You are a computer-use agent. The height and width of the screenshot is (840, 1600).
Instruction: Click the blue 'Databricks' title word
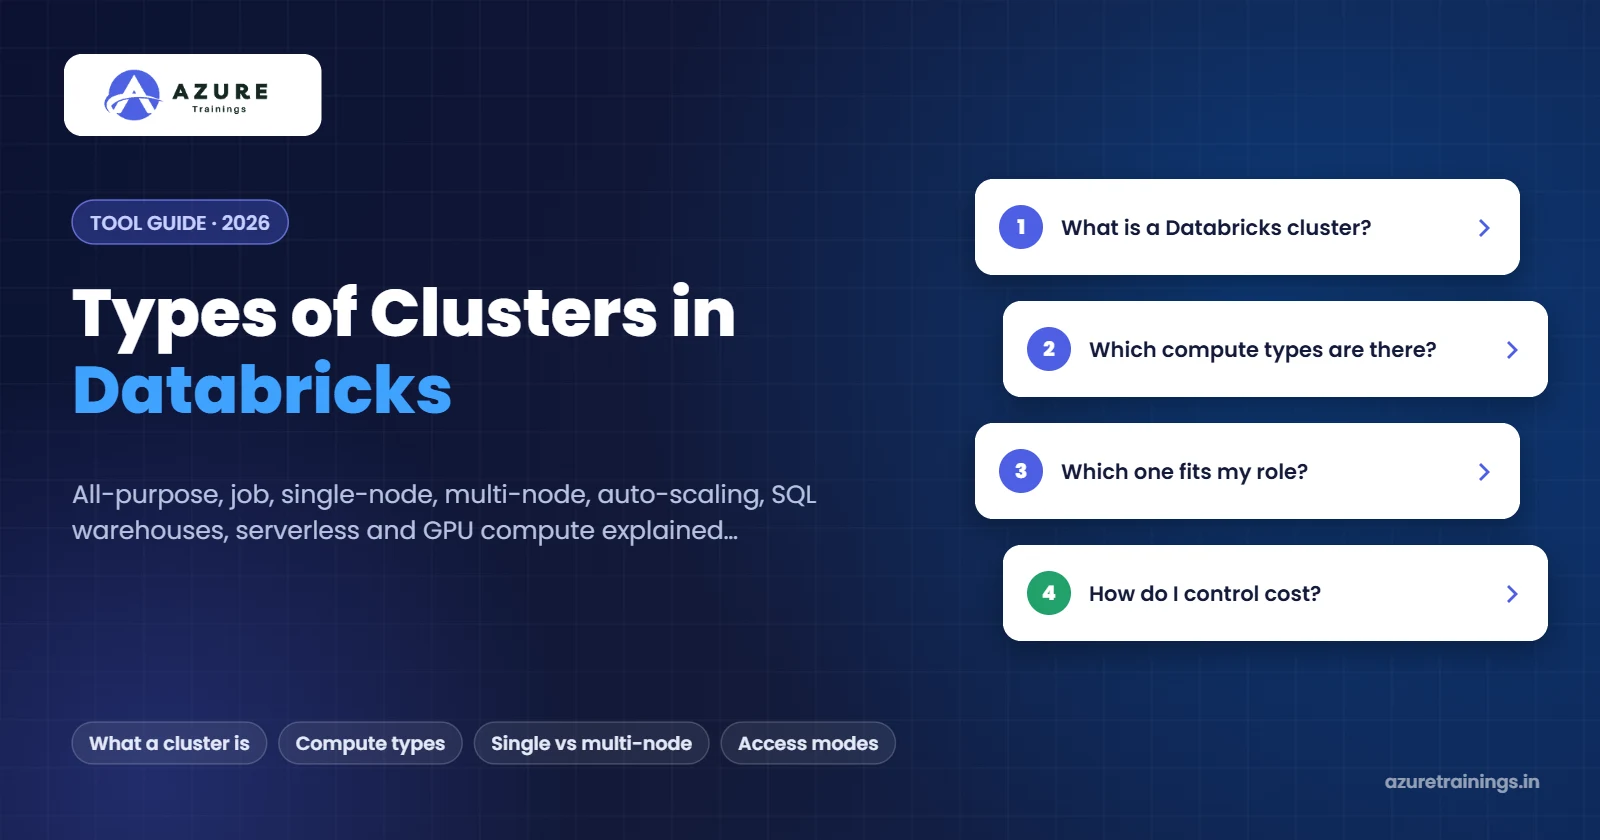coord(262,389)
